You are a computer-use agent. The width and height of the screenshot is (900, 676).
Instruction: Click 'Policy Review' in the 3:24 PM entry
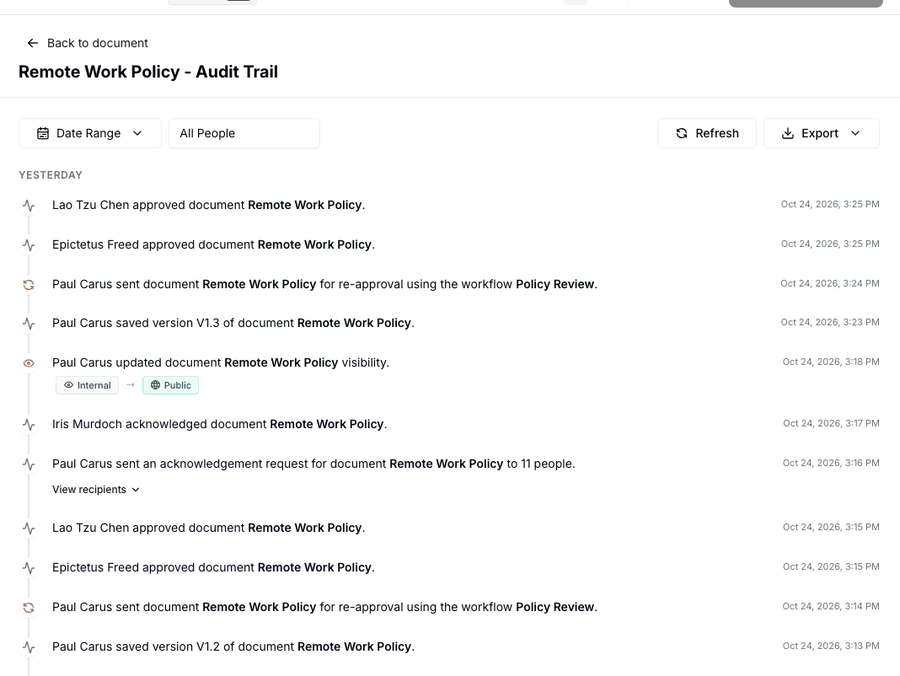[x=554, y=284]
